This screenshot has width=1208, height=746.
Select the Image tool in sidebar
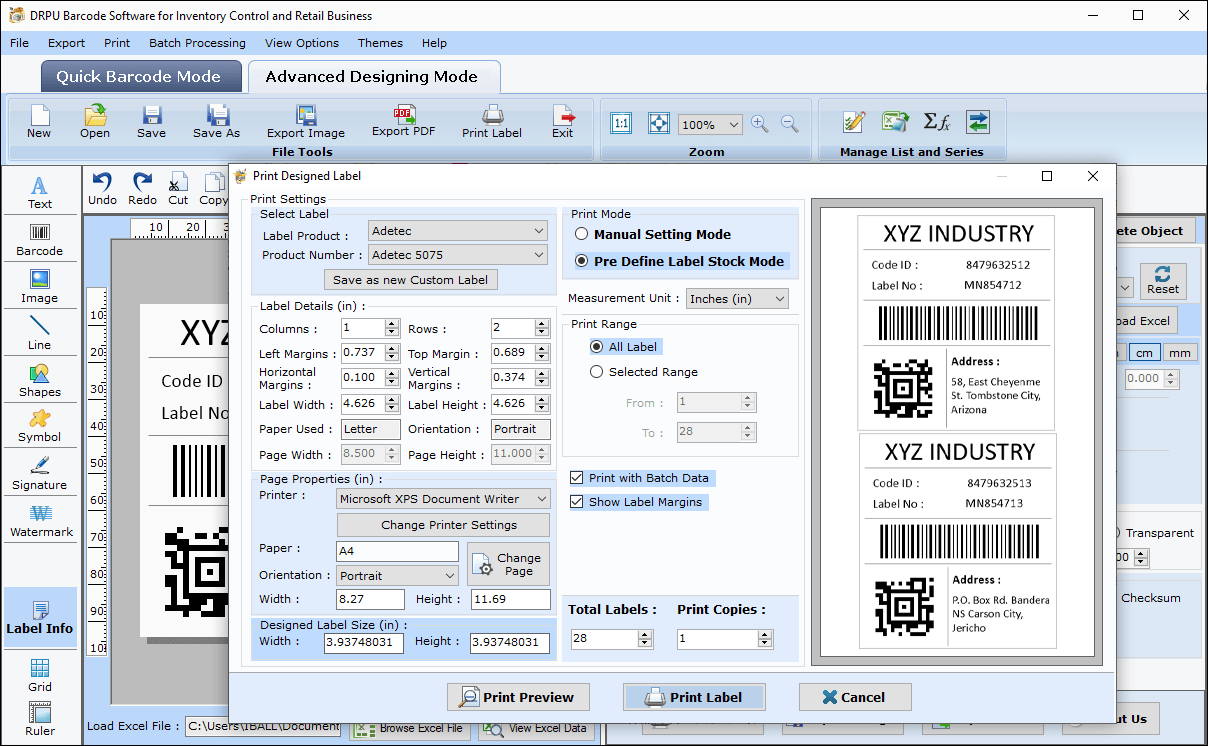40,287
